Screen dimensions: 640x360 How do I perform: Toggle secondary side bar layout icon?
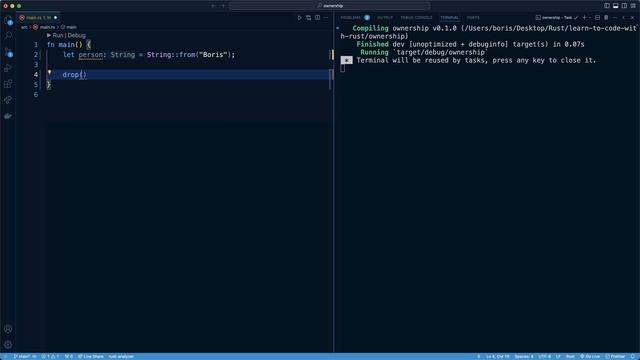pyautogui.click(x=624, y=6)
